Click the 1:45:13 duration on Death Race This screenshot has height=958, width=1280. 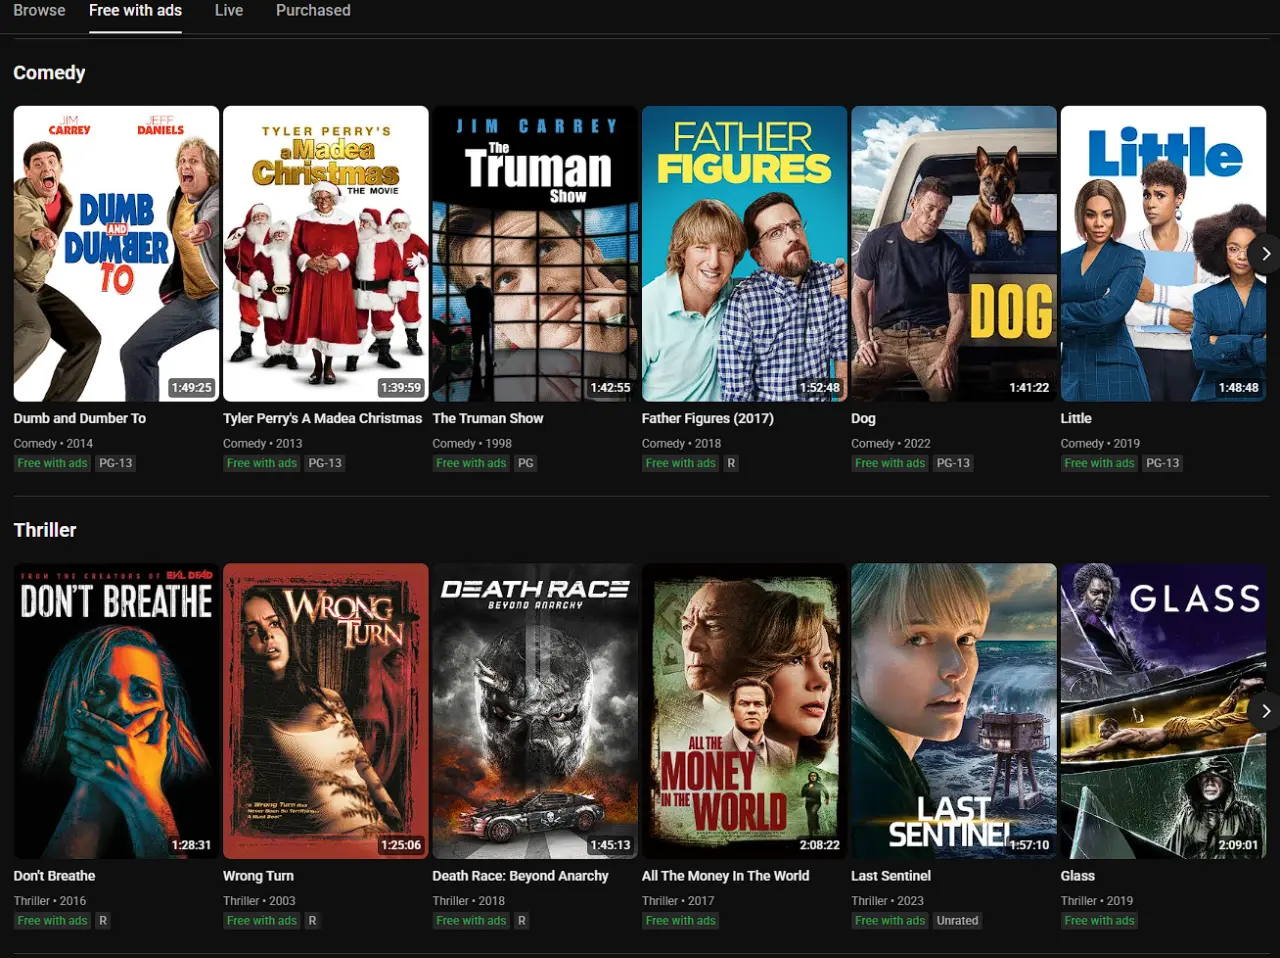click(x=610, y=845)
